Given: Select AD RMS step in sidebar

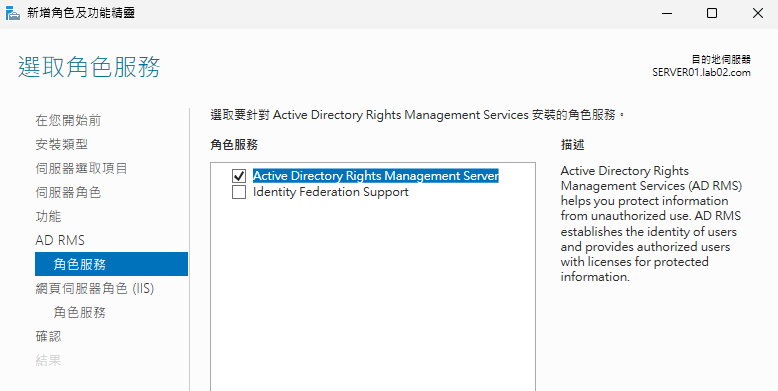Looking at the screenshot, I should pos(60,240).
